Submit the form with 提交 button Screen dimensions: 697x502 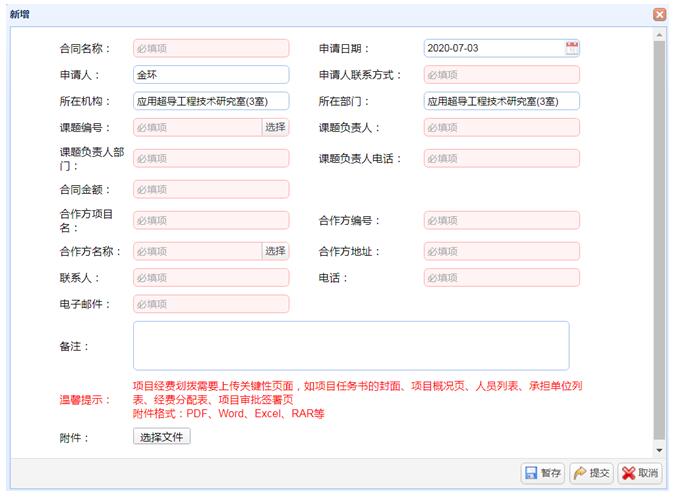pos(591,473)
